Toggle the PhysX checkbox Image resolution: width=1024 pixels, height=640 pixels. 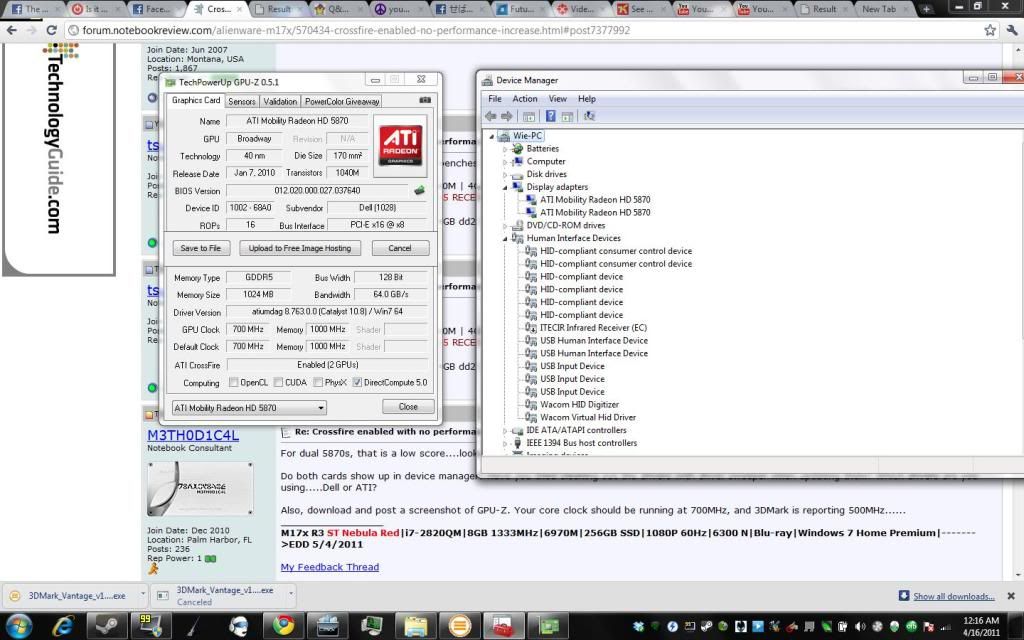[x=318, y=383]
